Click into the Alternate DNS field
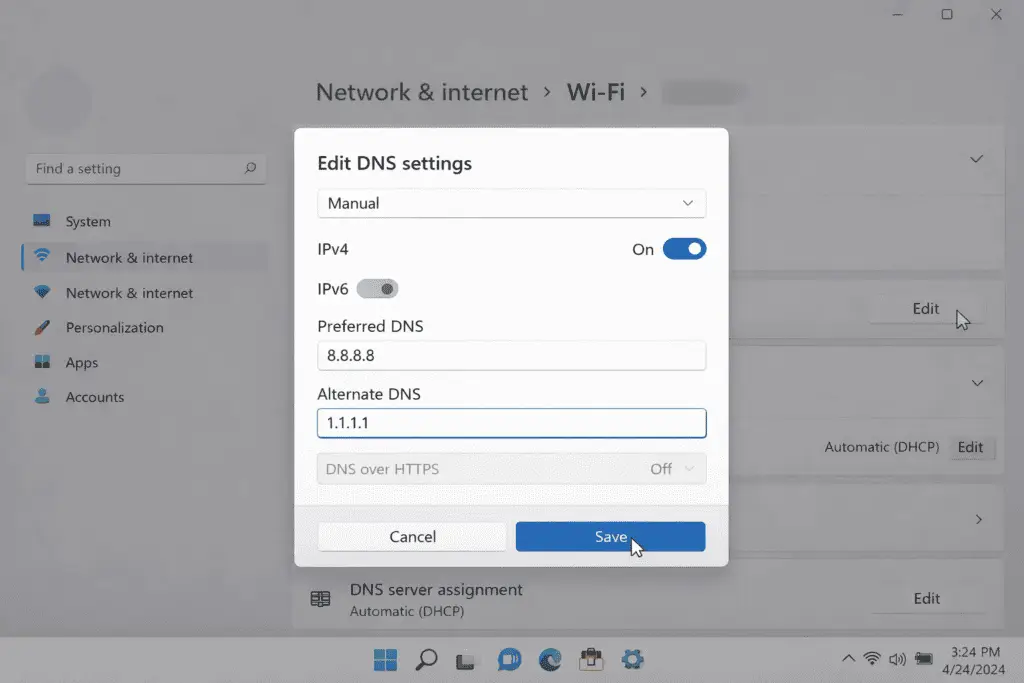Screen dimensions: 1024x683 tap(511, 423)
